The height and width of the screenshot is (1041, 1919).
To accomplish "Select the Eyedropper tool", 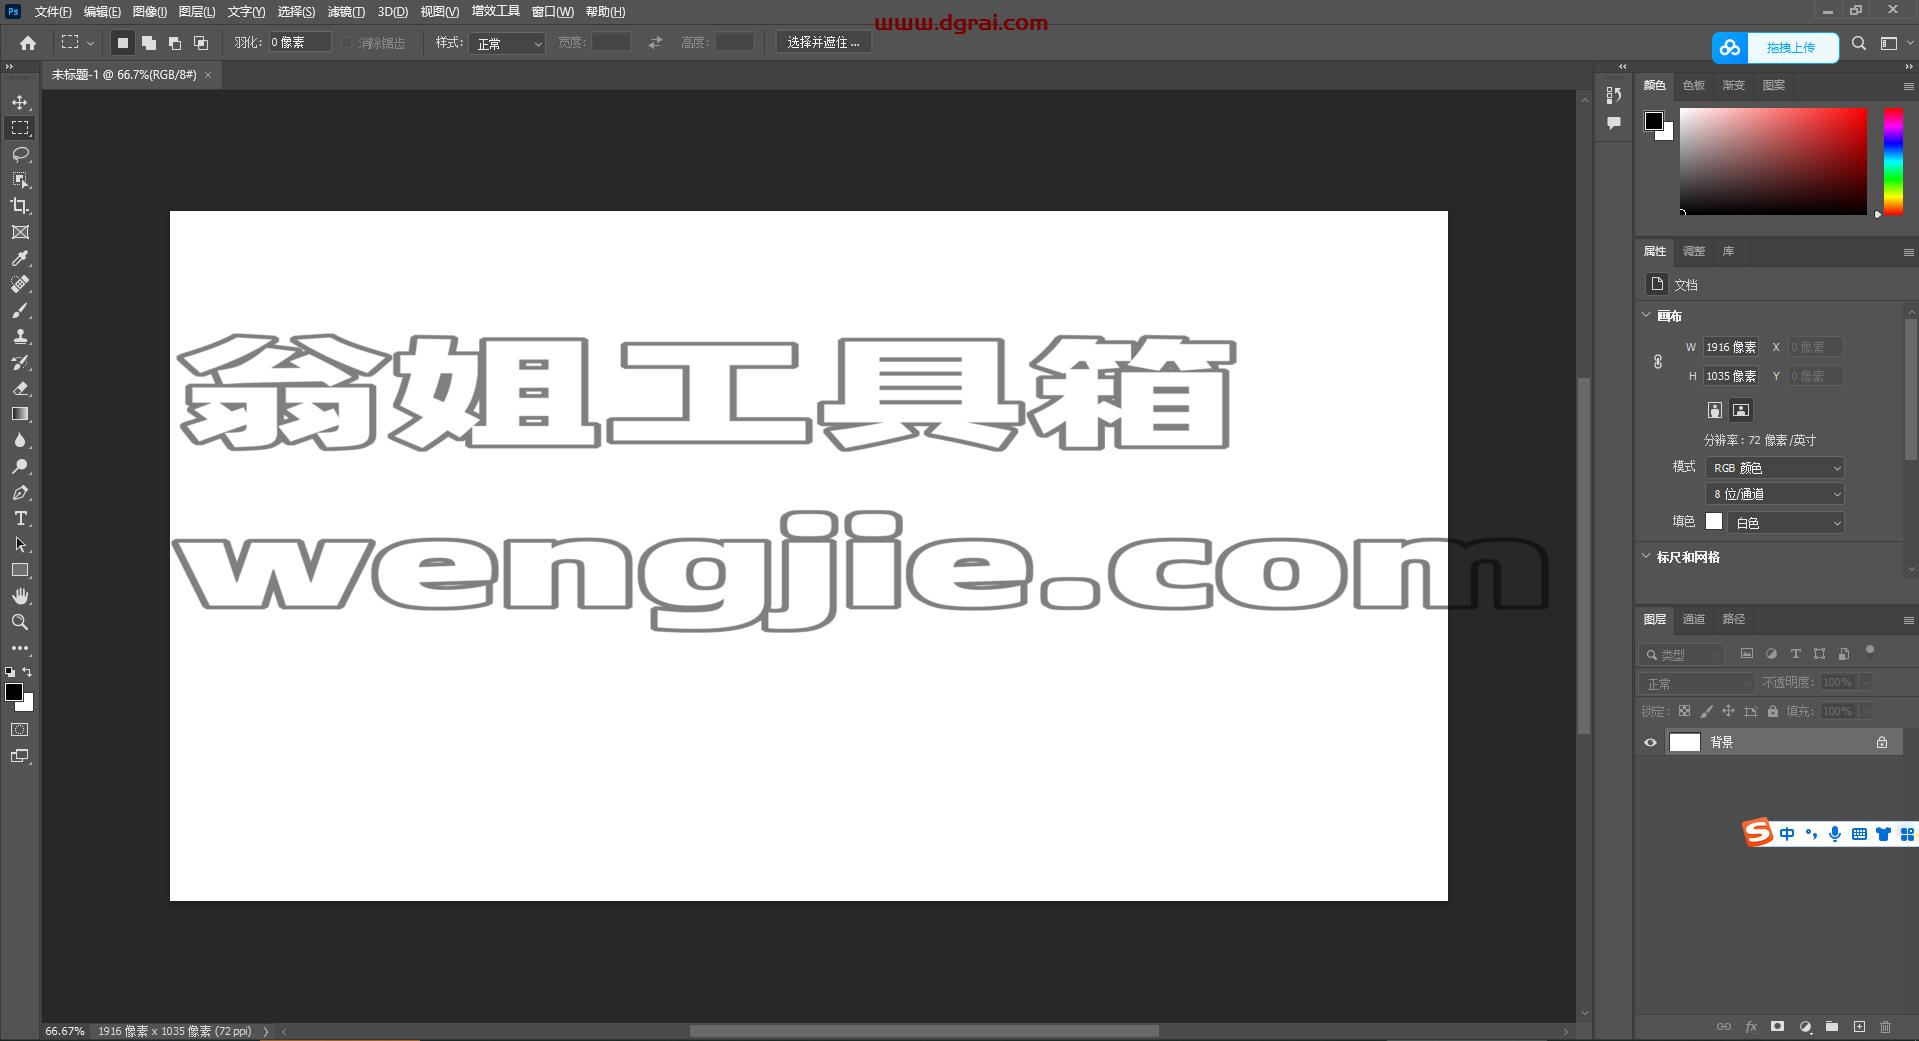I will (20, 258).
